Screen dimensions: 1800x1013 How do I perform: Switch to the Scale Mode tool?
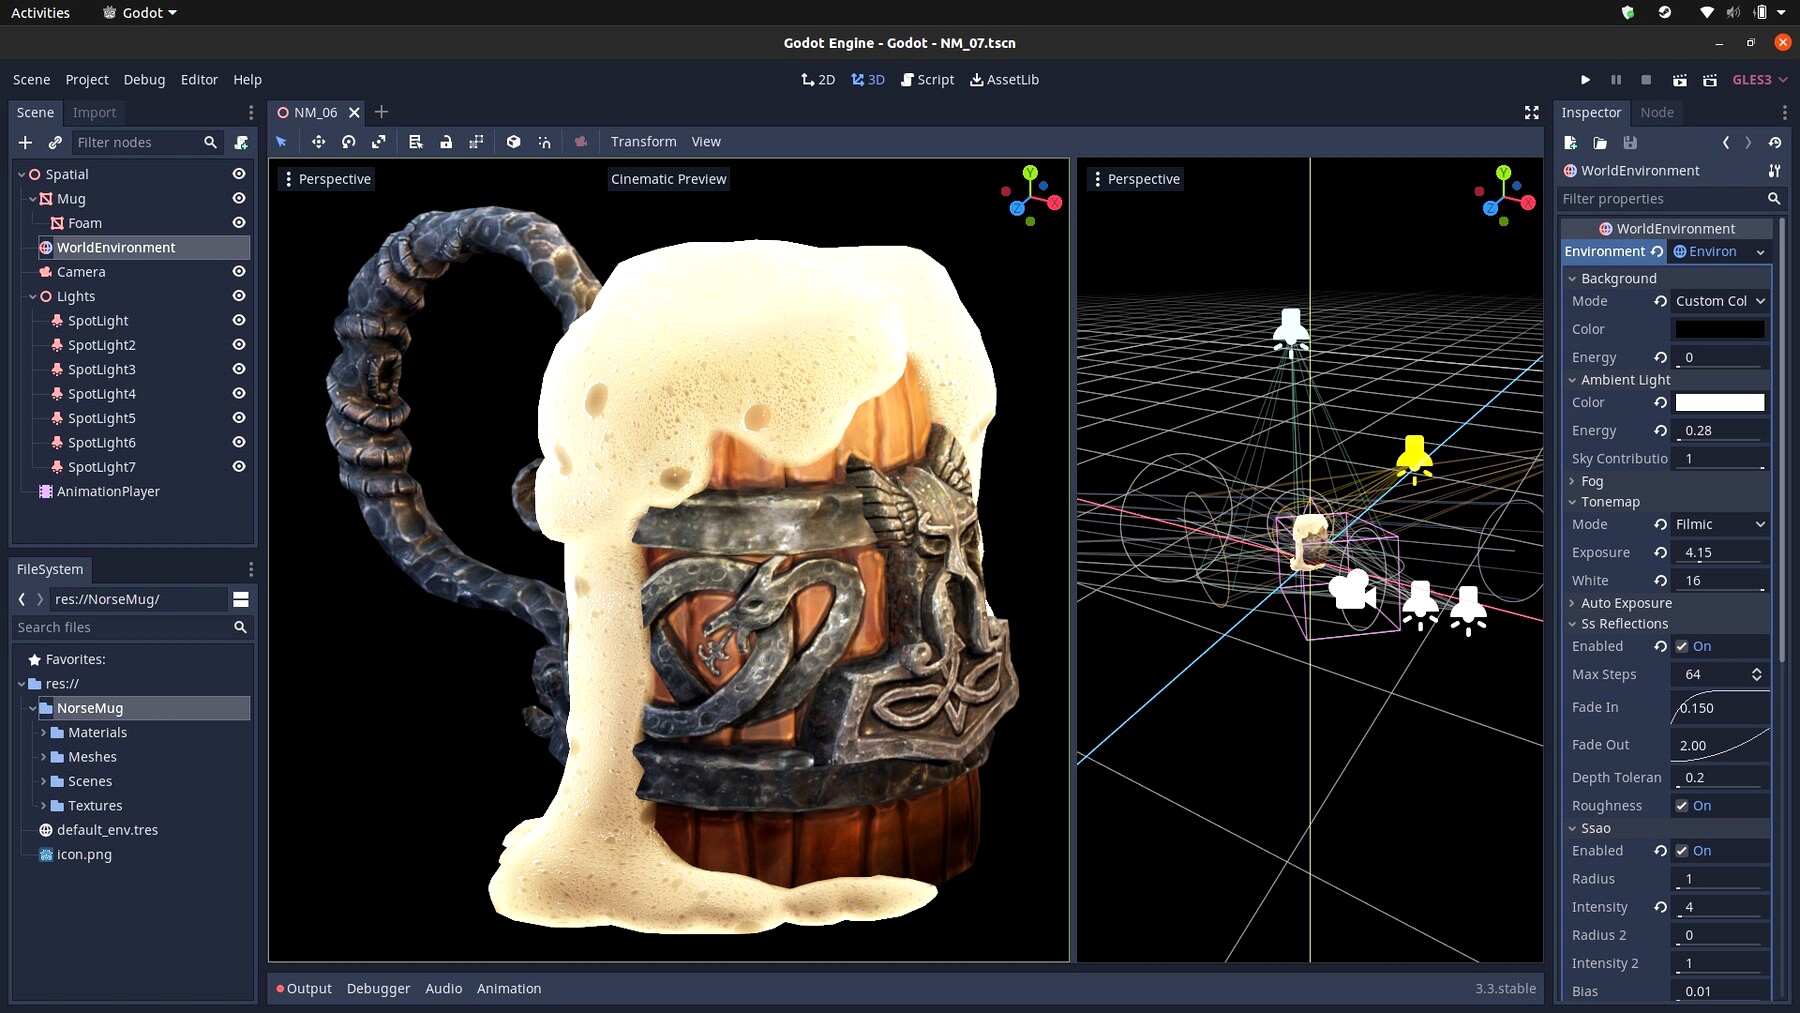pyautogui.click(x=378, y=142)
